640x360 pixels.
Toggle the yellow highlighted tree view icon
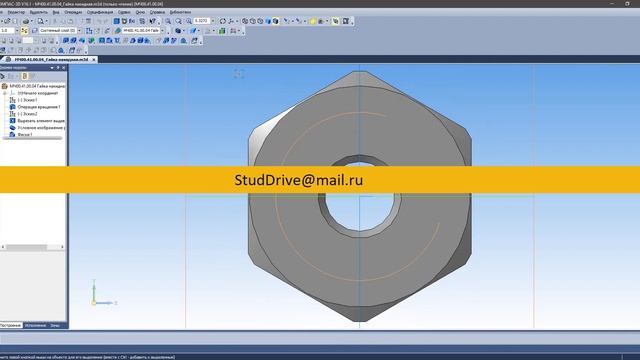click(x=24, y=76)
